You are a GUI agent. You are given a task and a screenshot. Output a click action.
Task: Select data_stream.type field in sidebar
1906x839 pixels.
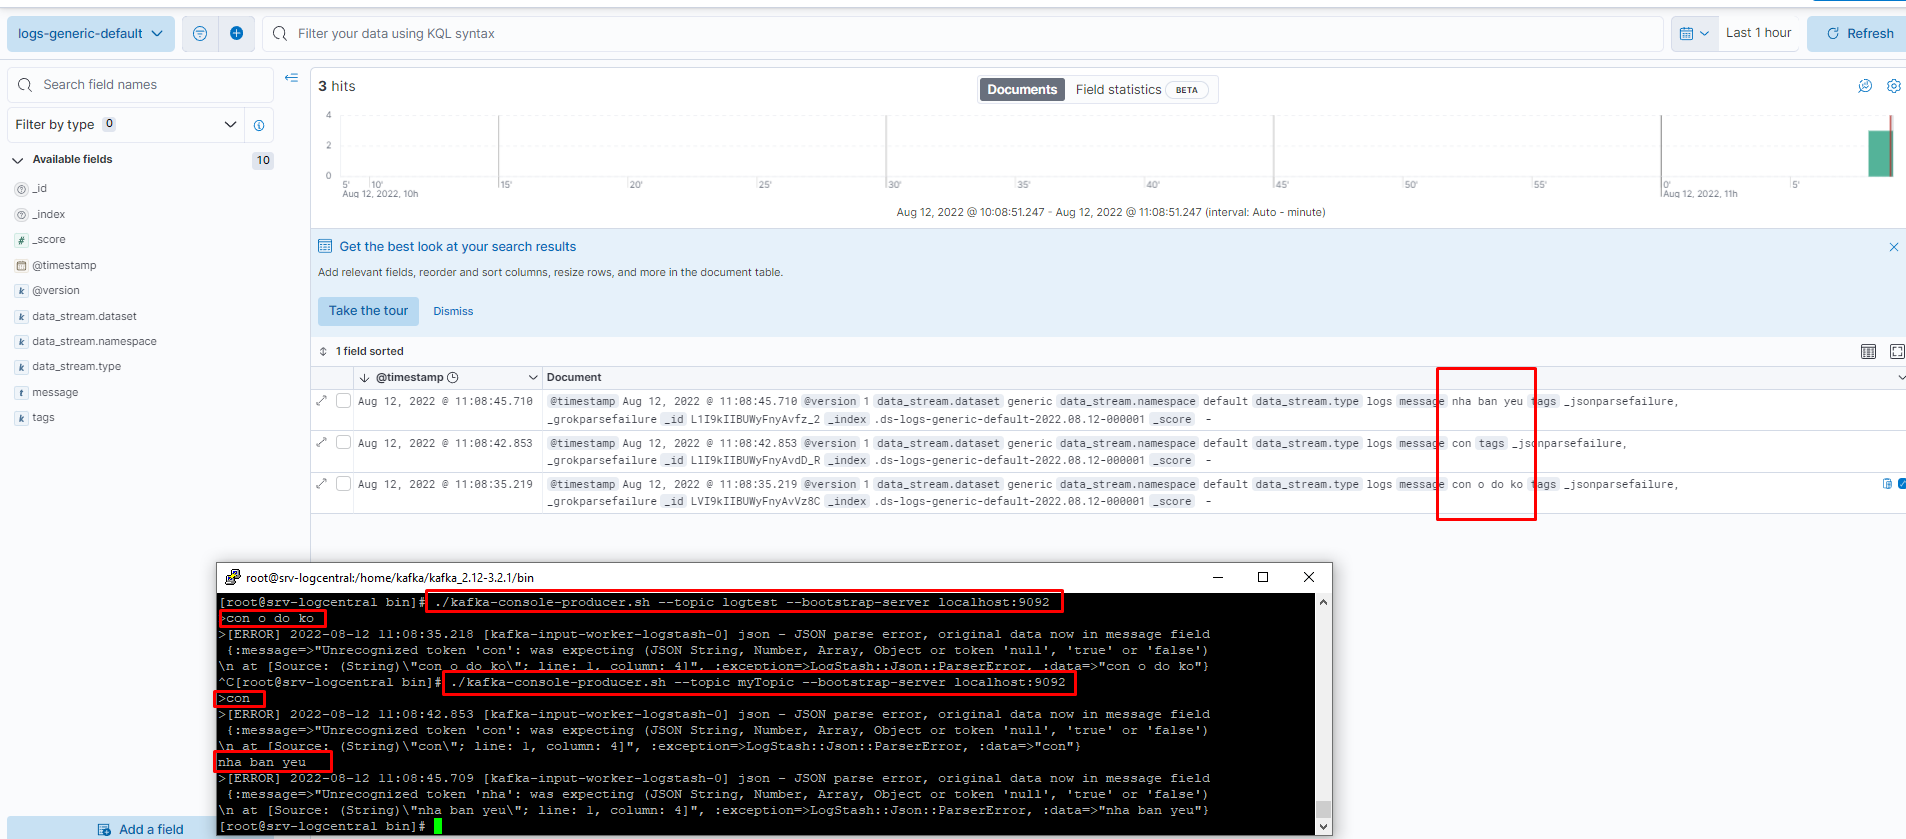point(76,367)
